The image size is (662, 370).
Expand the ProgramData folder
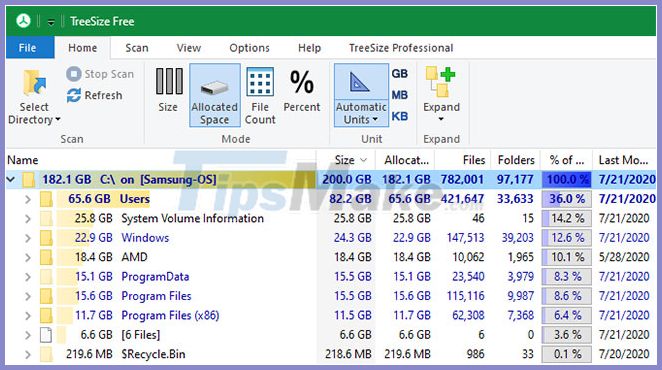pos(28,277)
